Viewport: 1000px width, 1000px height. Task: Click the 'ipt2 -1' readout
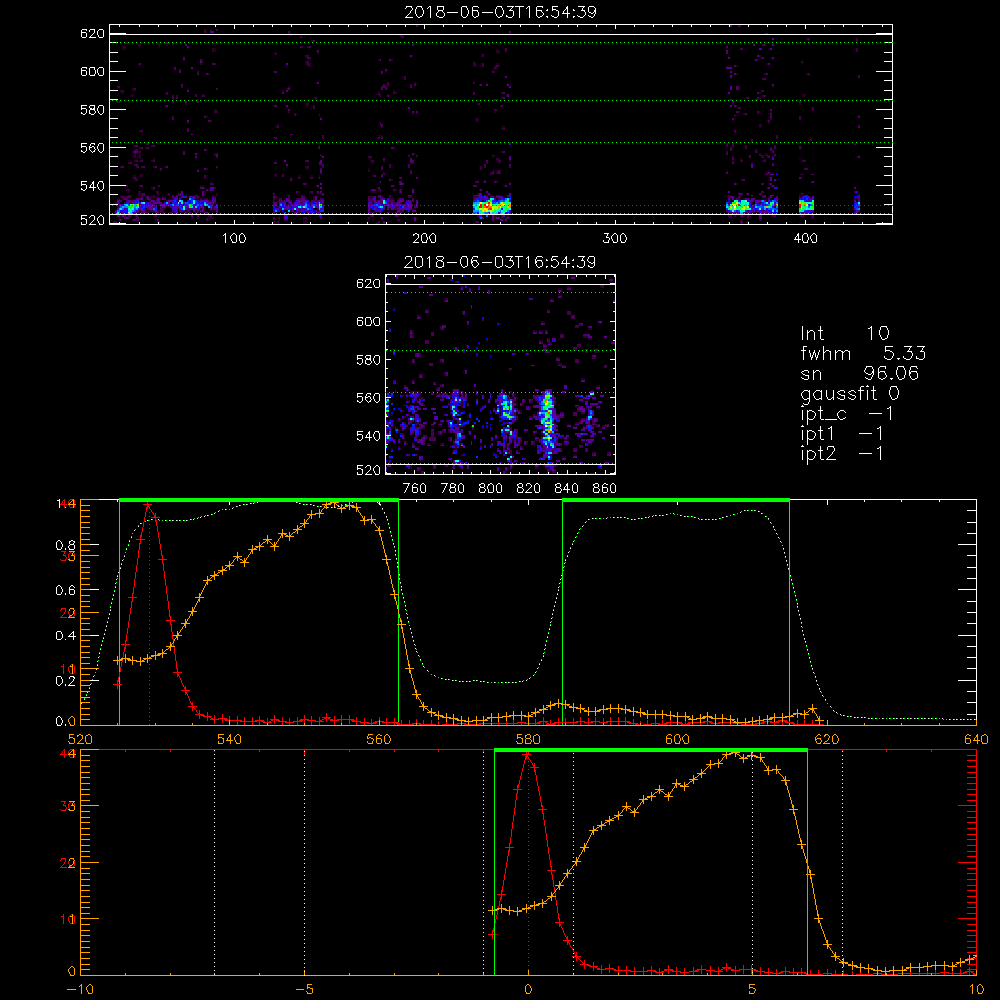pyautogui.click(x=842, y=453)
